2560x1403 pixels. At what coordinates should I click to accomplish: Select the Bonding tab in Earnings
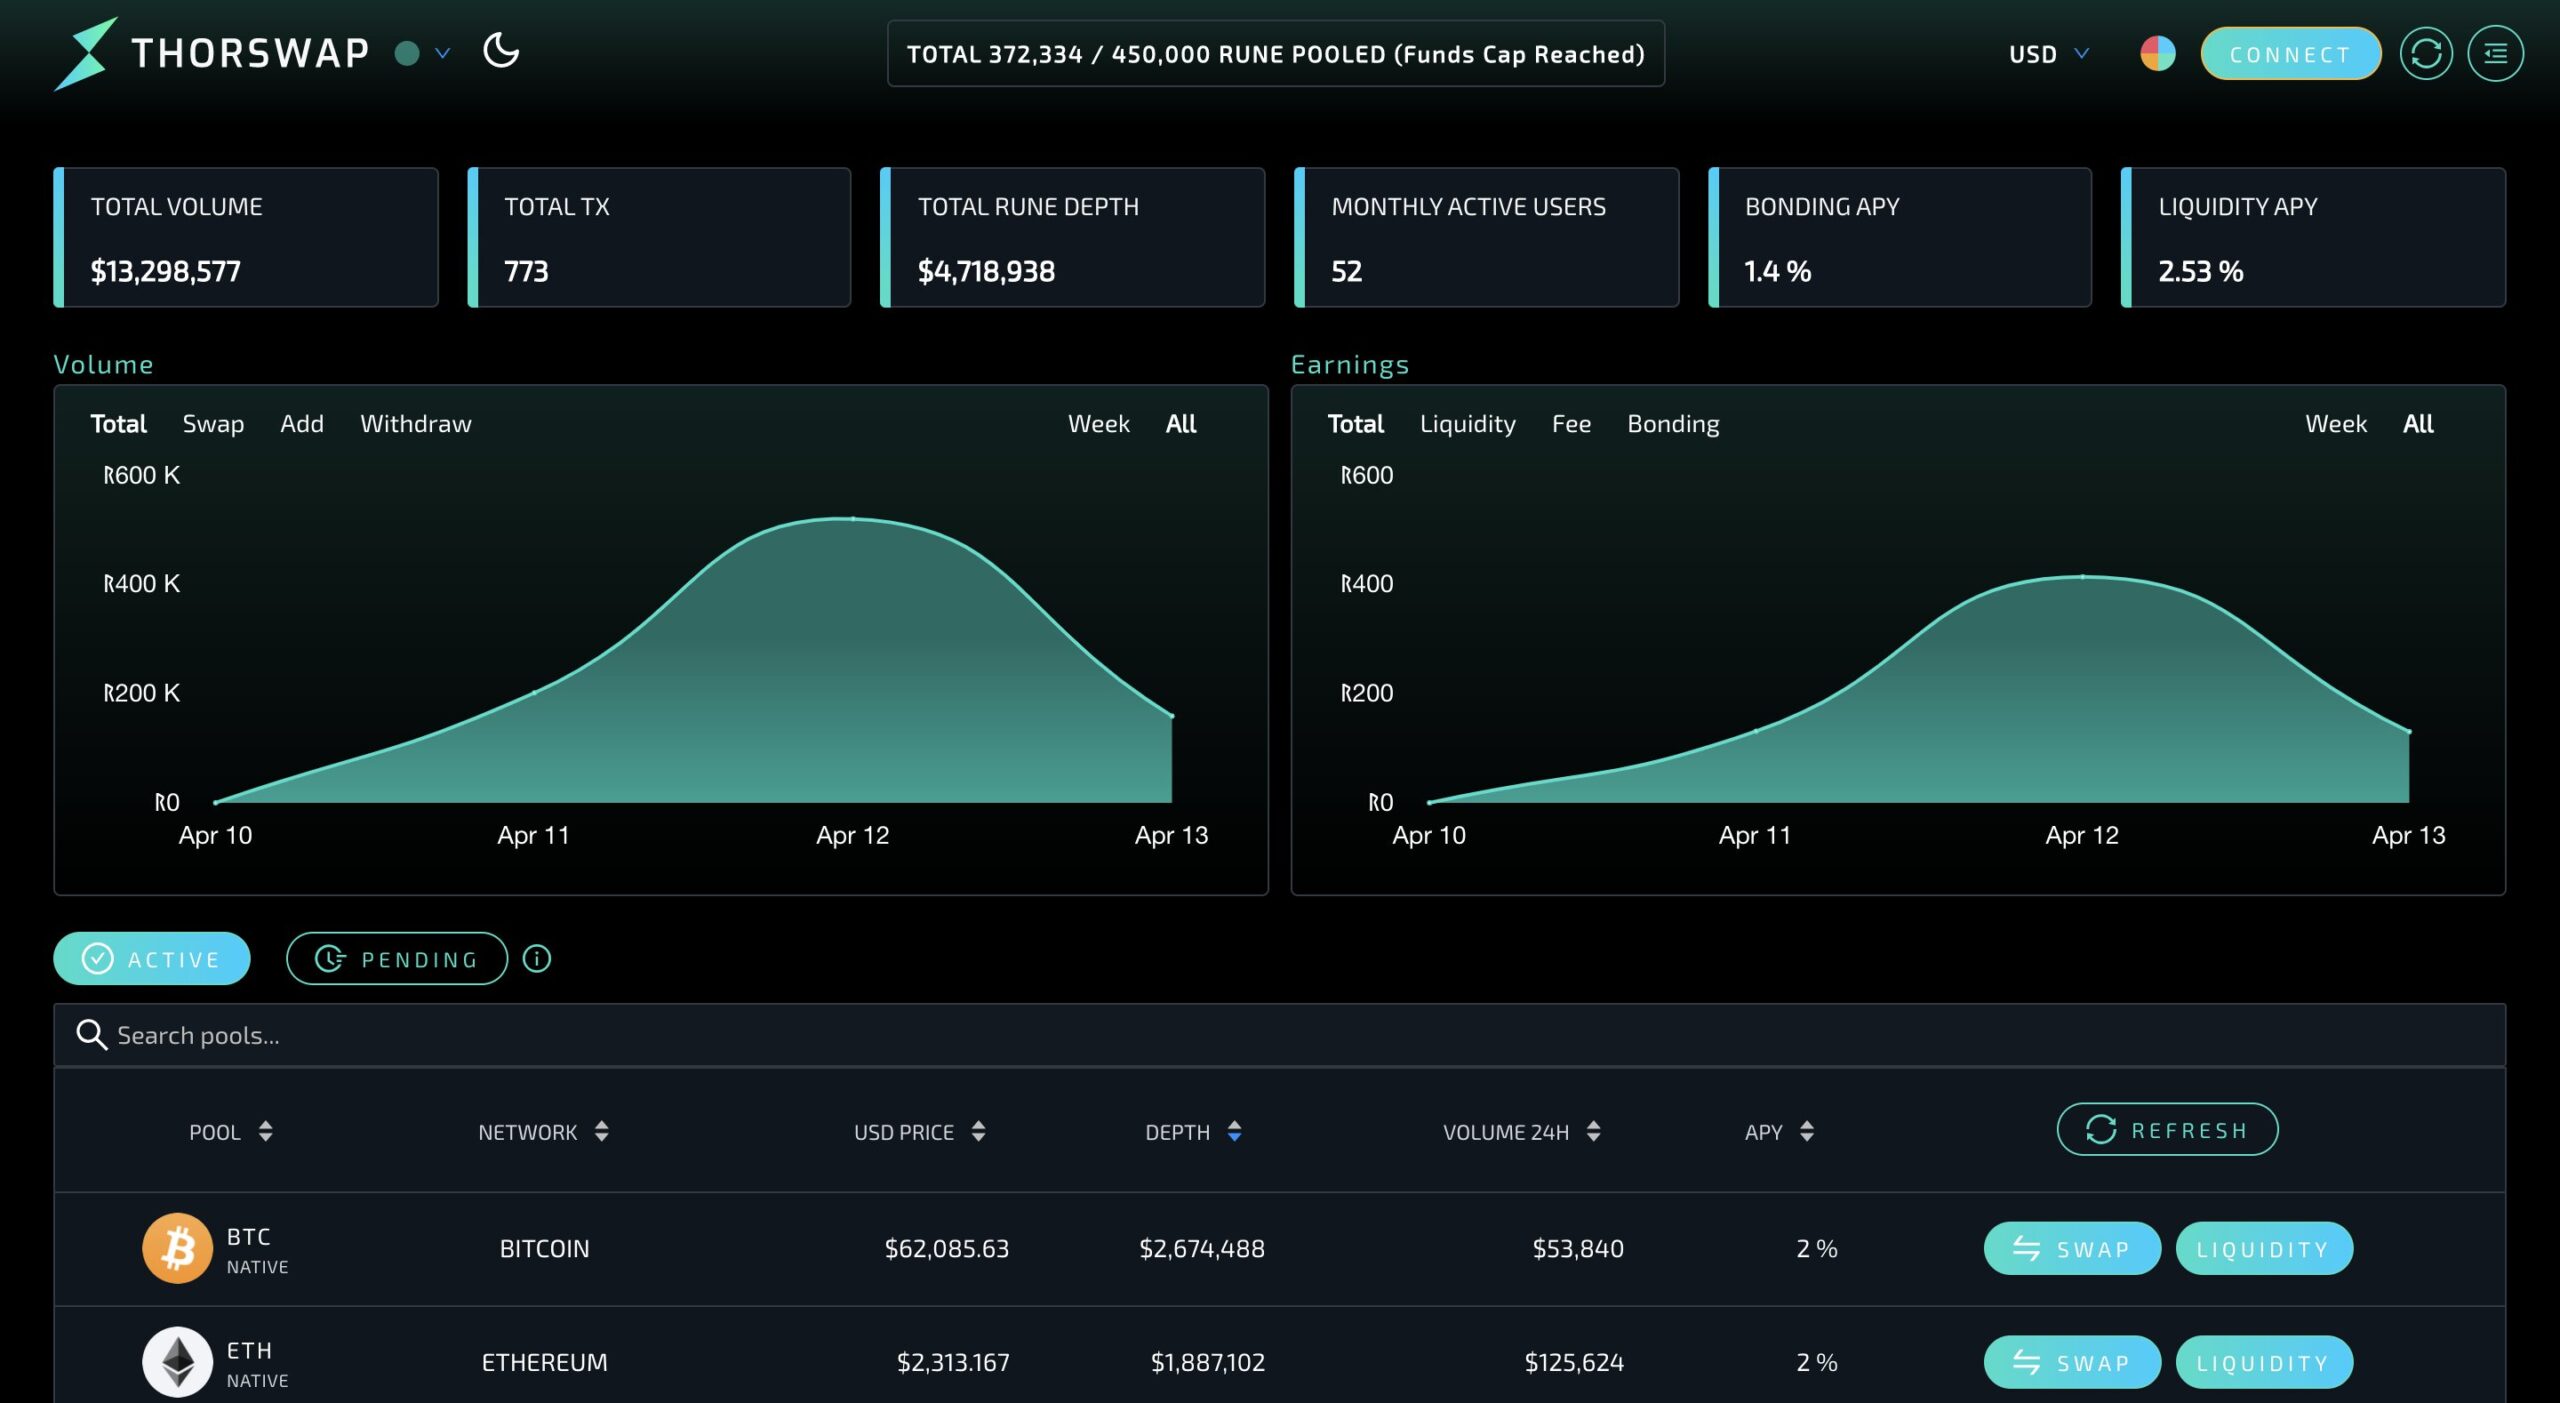(x=1673, y=424)
